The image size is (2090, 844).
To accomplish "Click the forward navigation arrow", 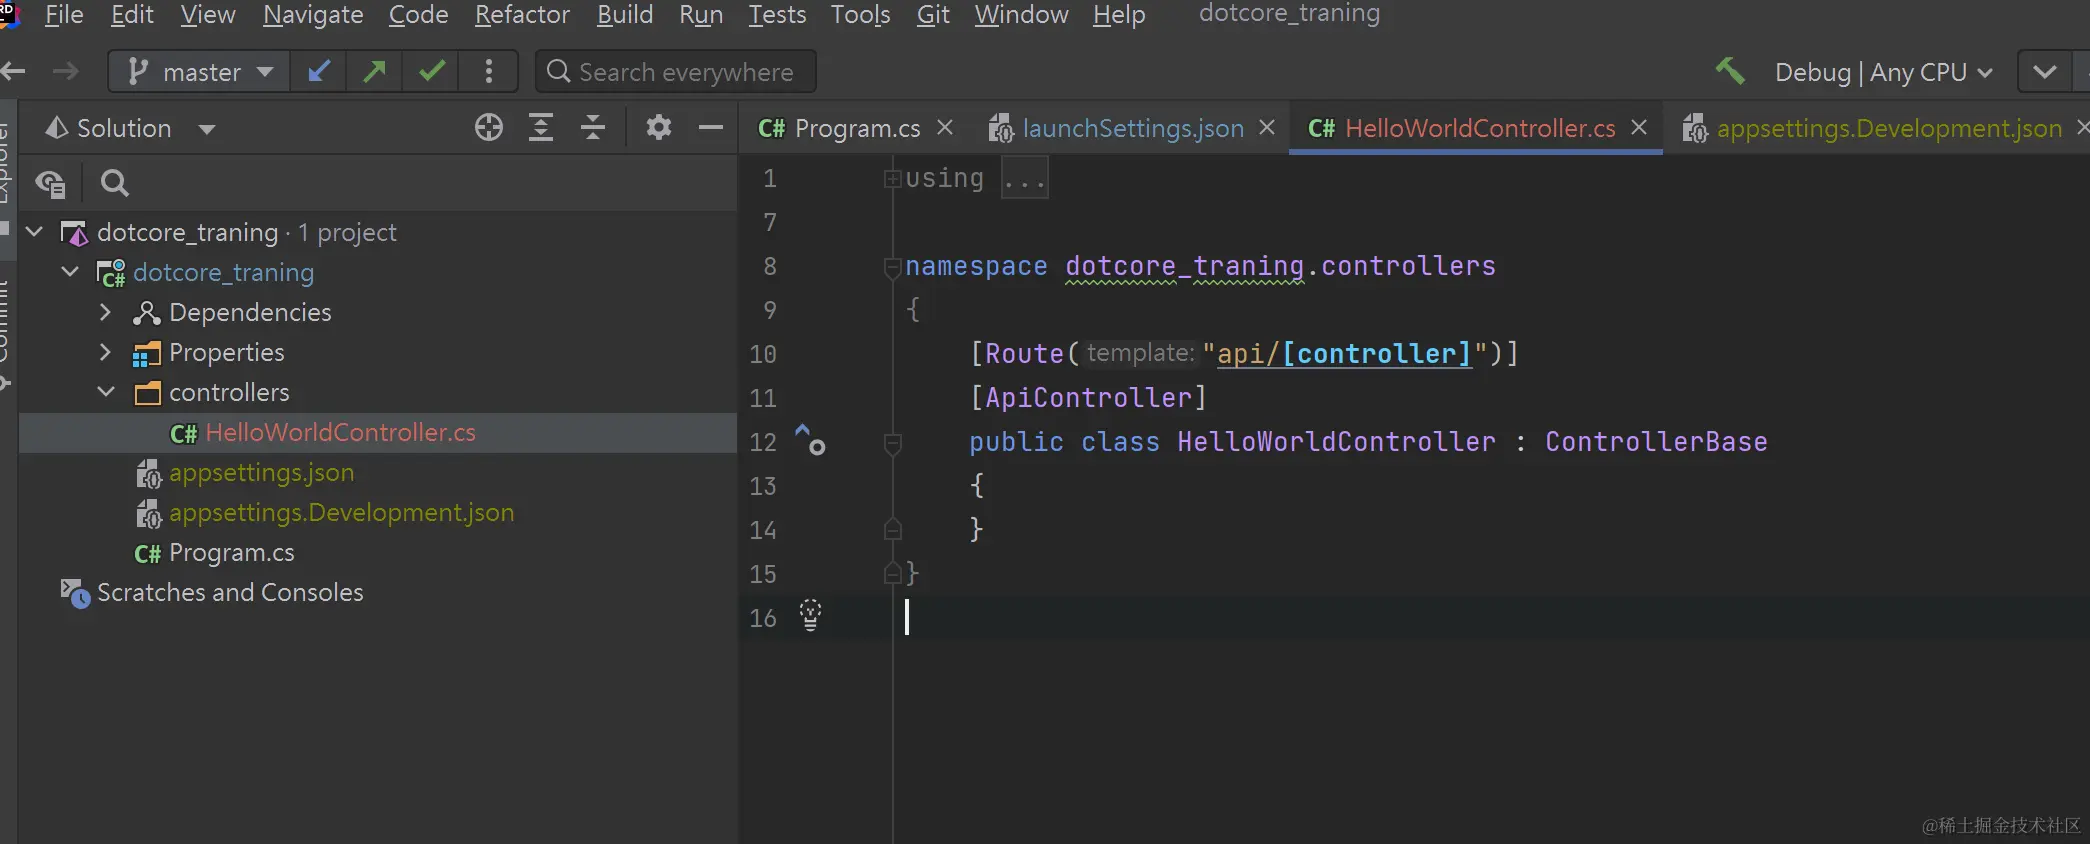I will pos(66,72).
